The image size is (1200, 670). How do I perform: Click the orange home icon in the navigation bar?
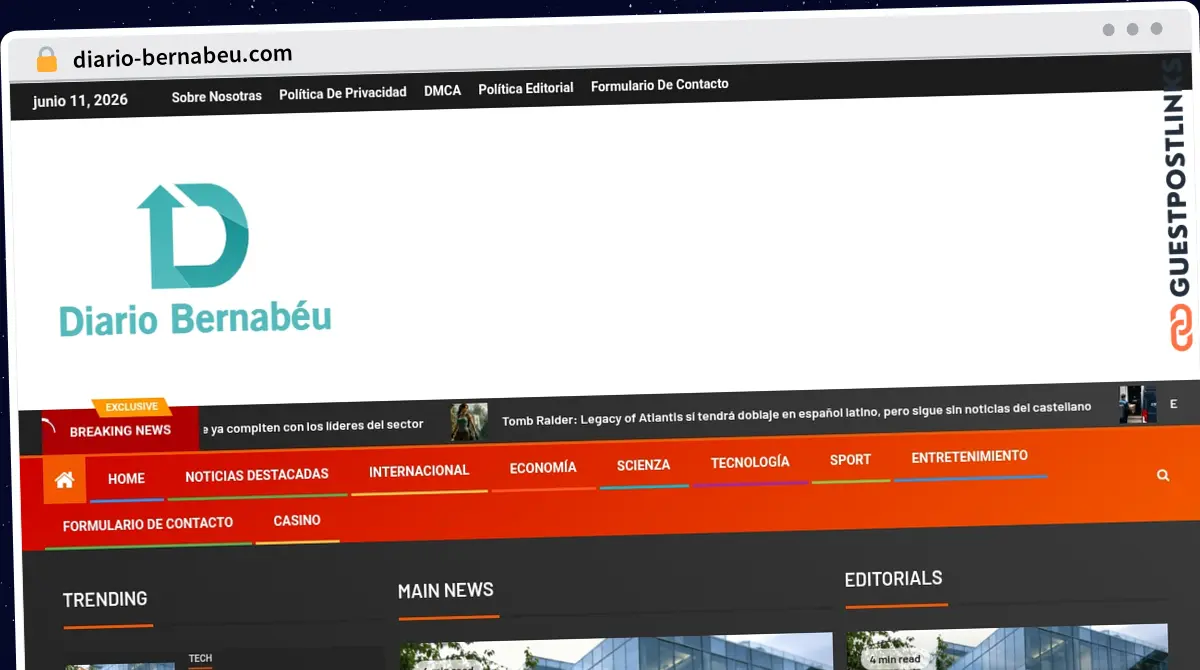(65, 480)
